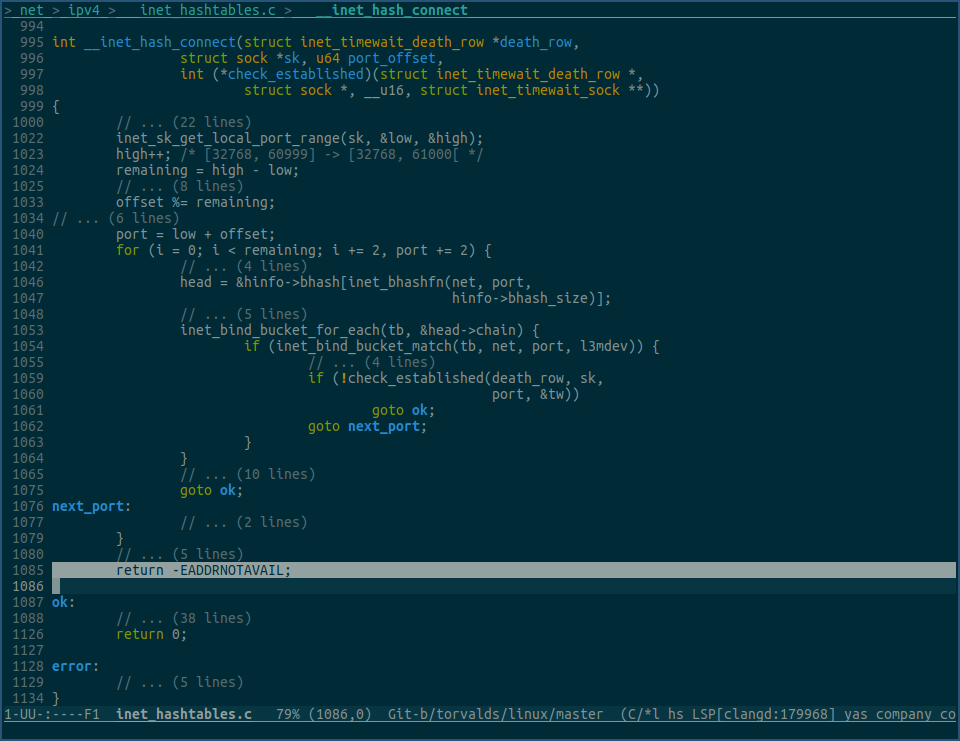The width and height of the screenshot is (960, 741).
Task: Click the 'net' breadcrumb segment
Action: click(31, 10)
